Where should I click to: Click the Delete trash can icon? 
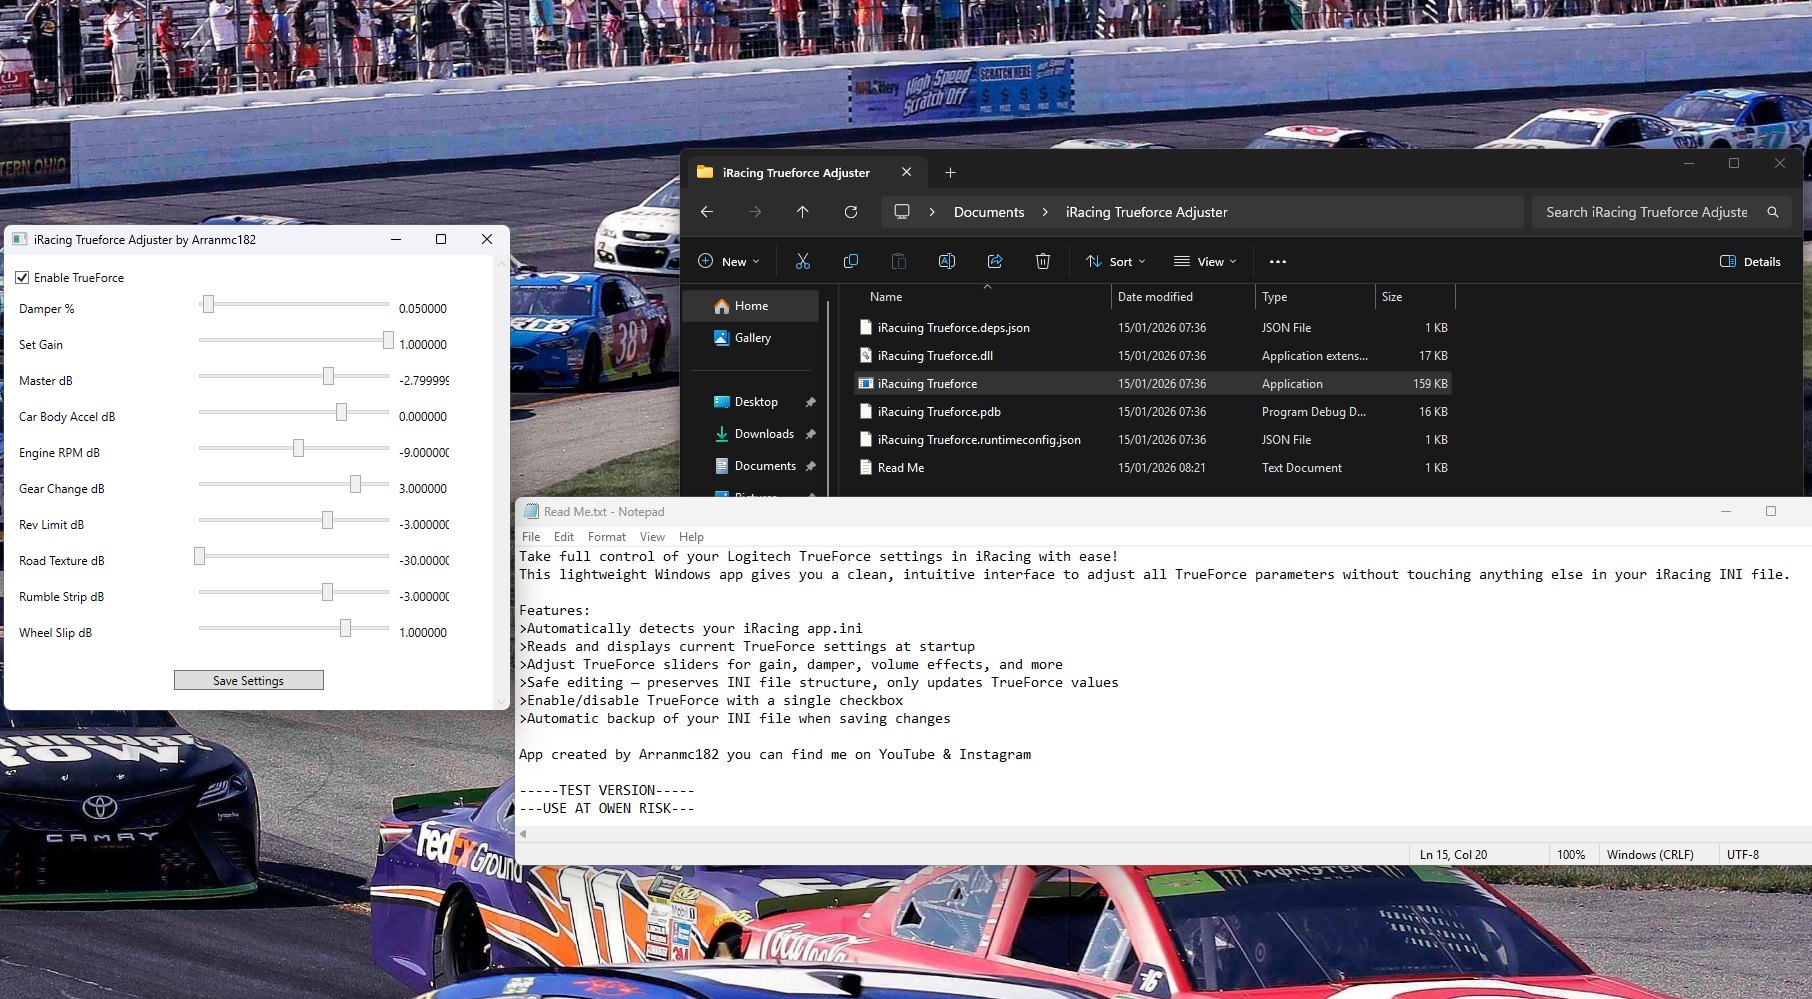(x=1042, y=261)
